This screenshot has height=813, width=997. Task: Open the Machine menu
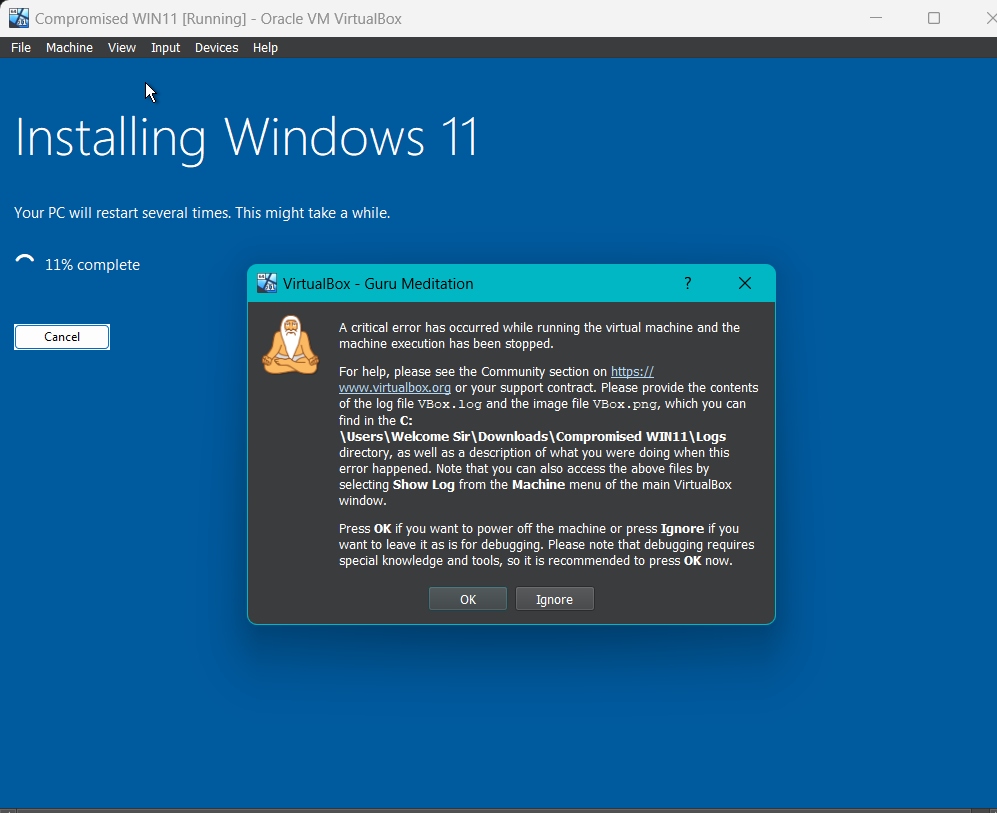(x=69, y=48)
